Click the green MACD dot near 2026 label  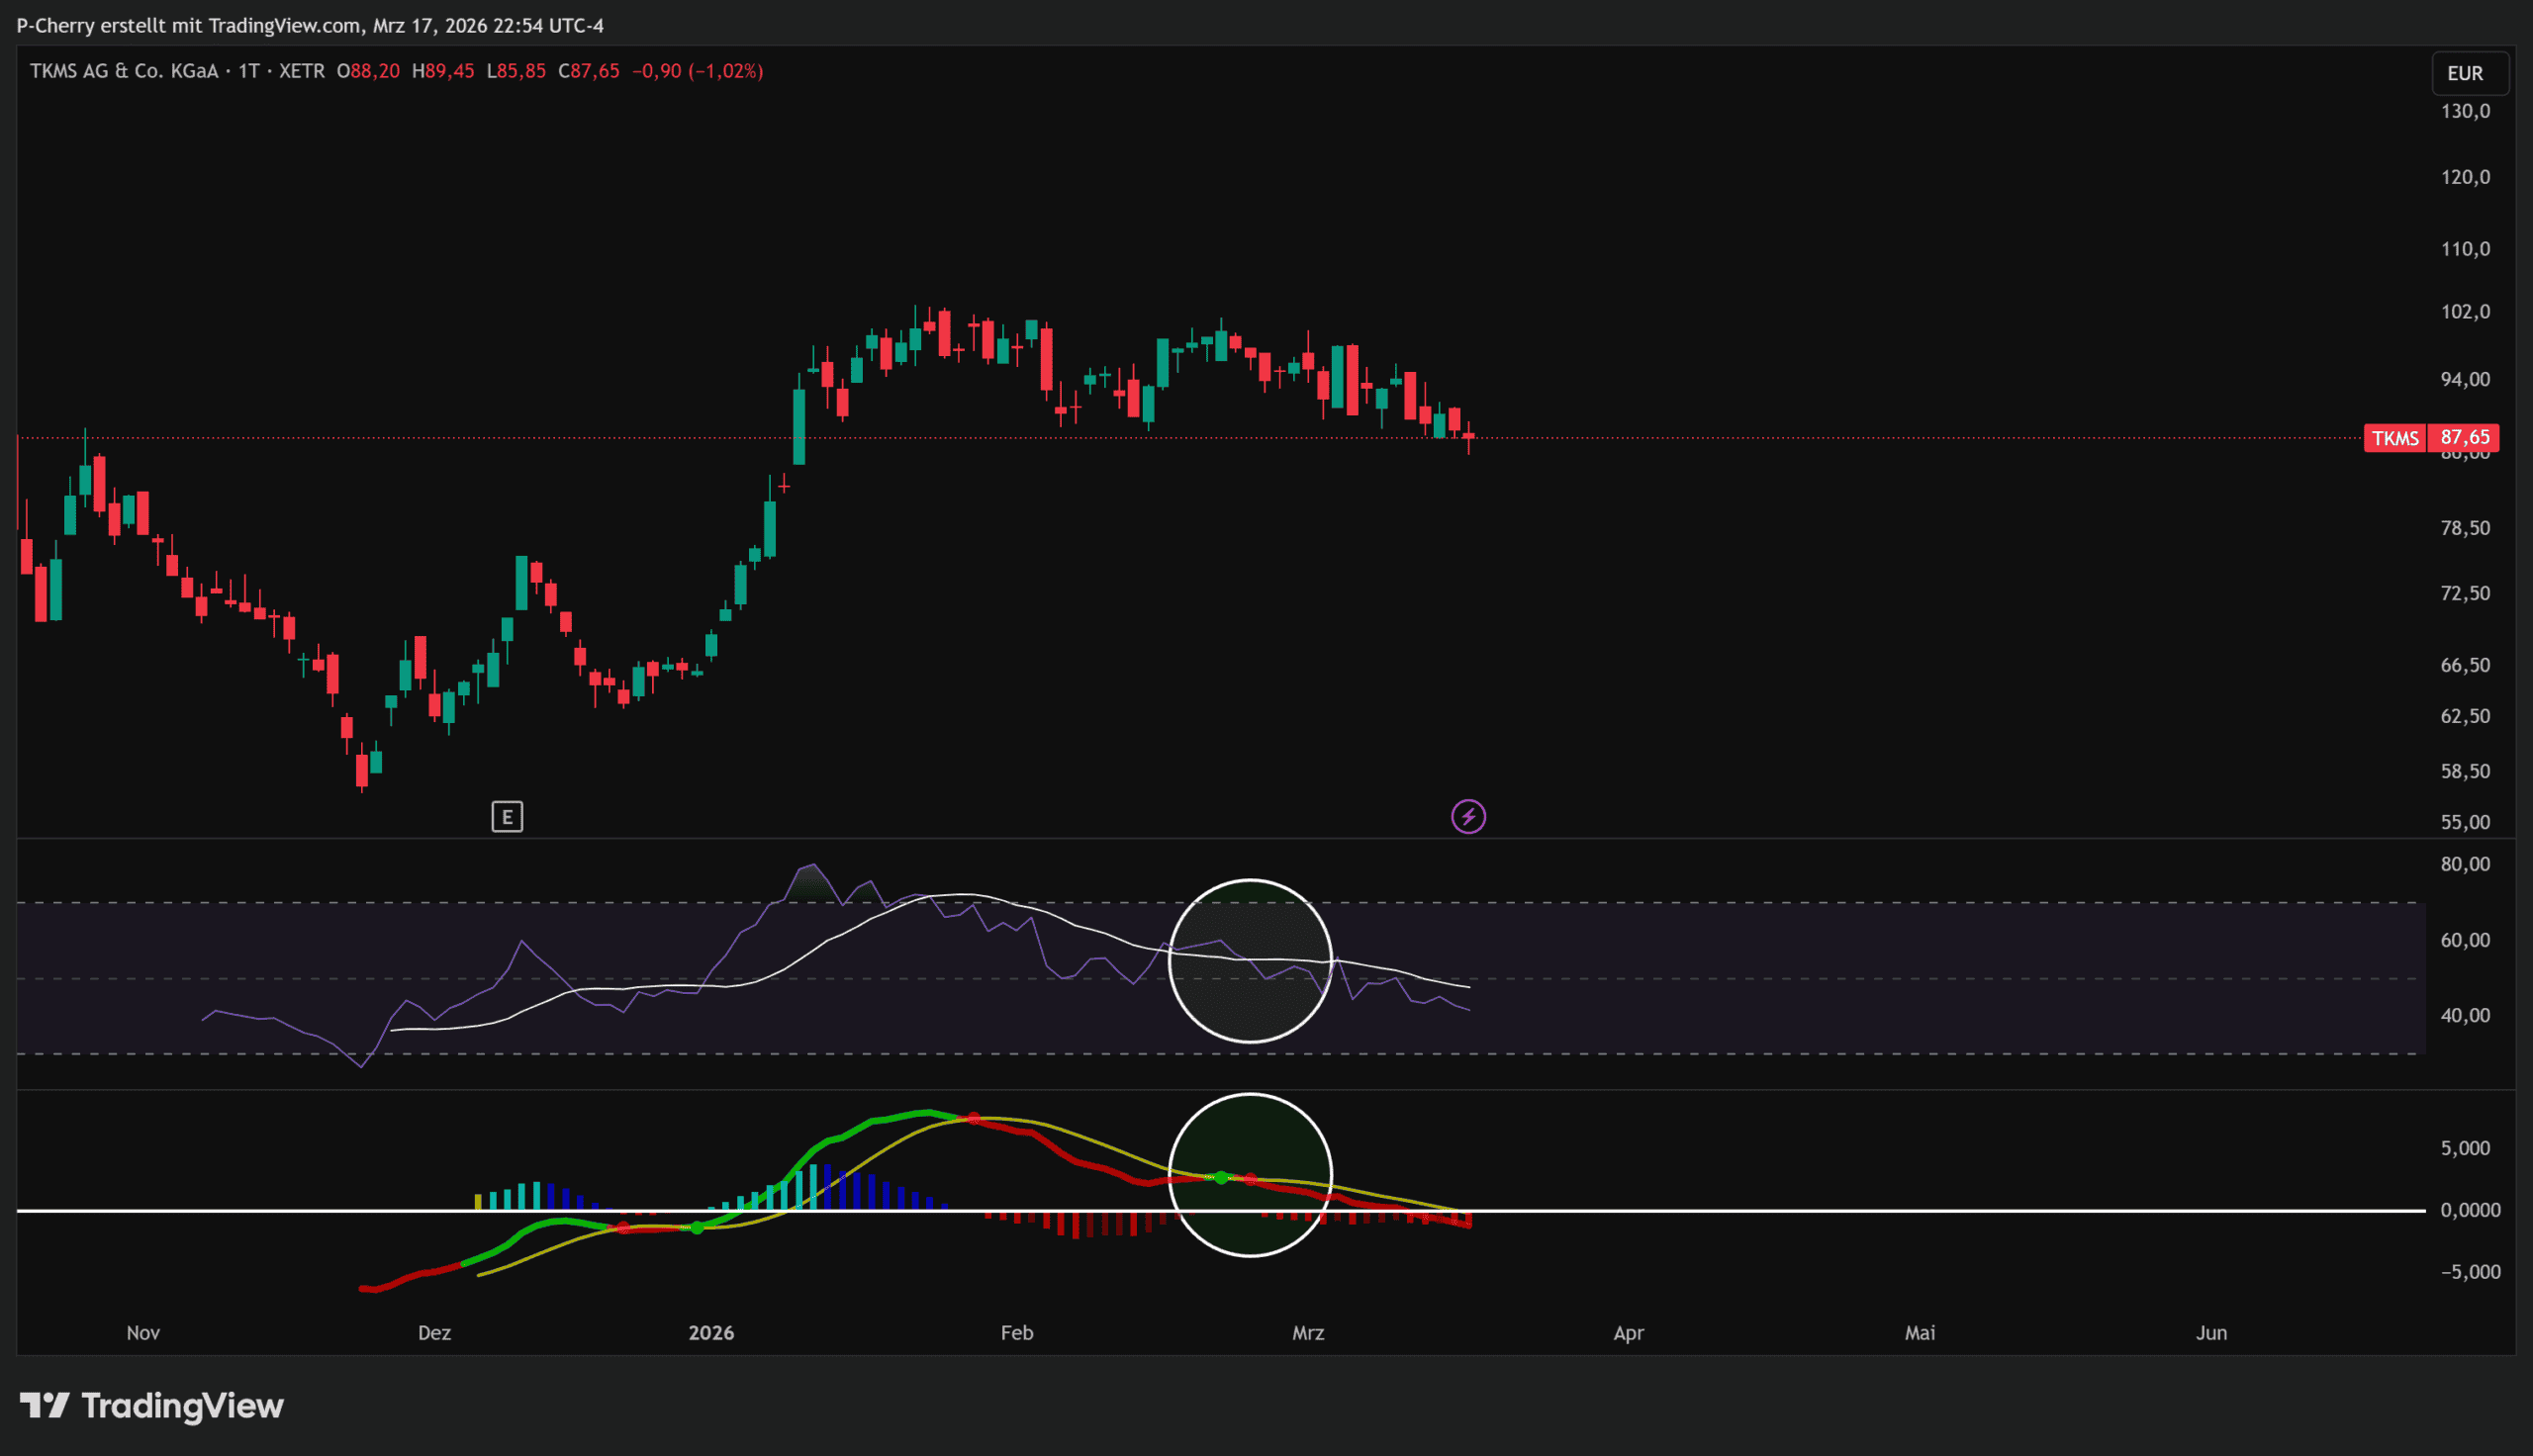pos(697,1228)
